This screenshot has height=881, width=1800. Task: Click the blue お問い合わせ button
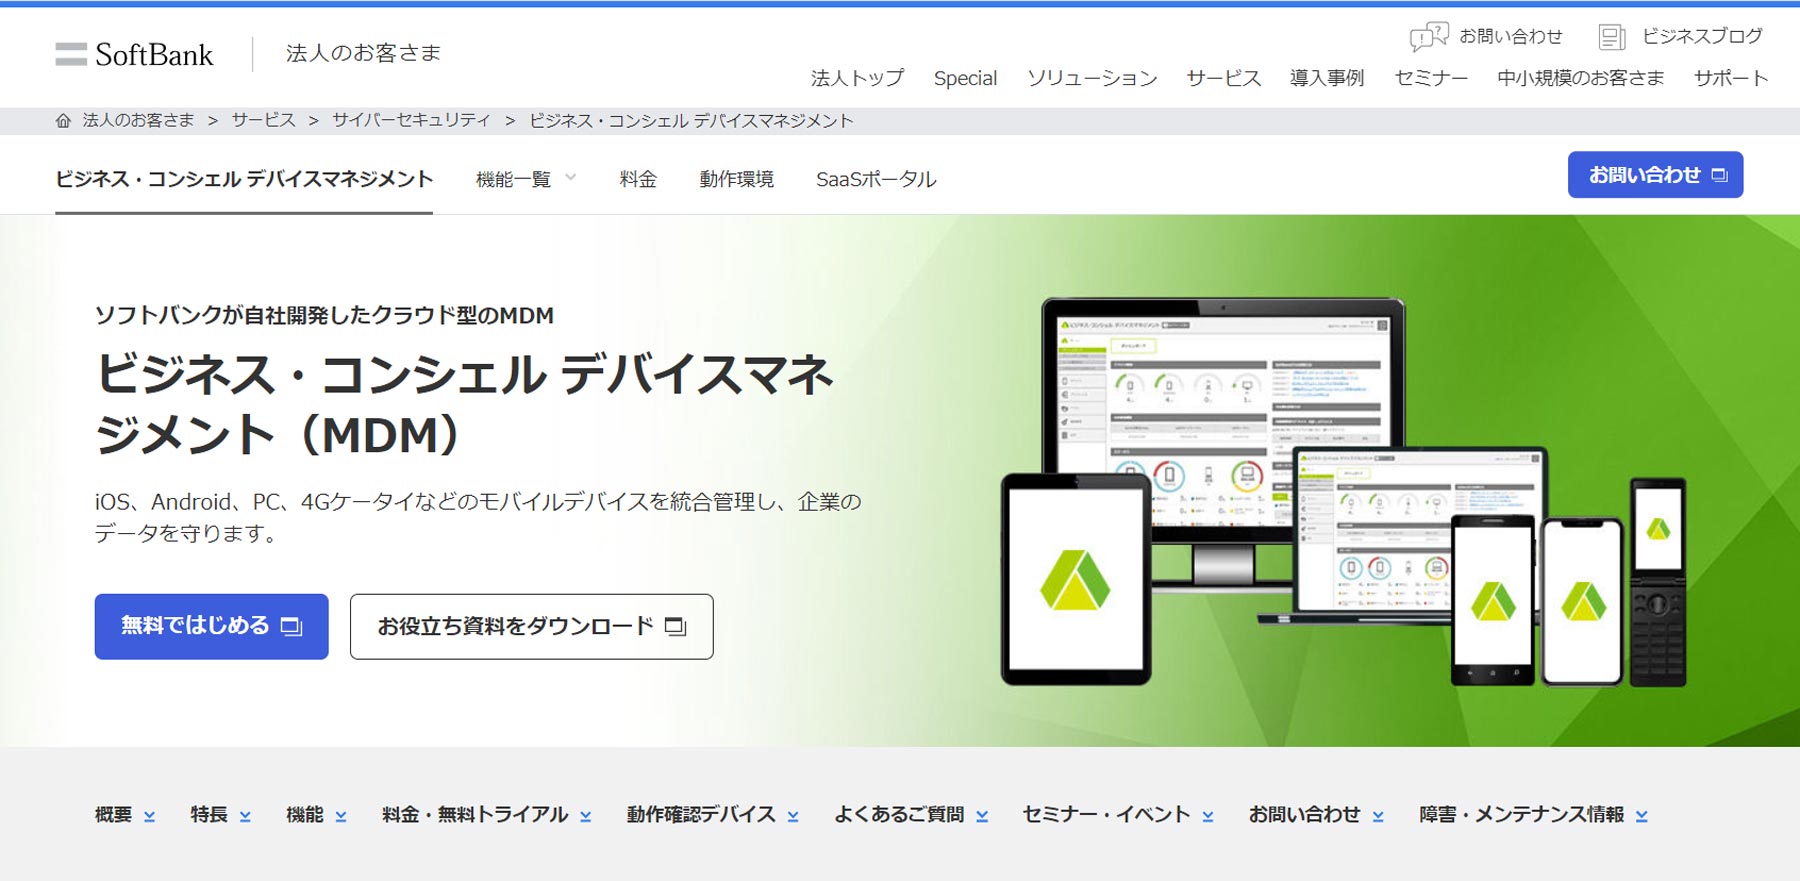(x=1655, y=175)
